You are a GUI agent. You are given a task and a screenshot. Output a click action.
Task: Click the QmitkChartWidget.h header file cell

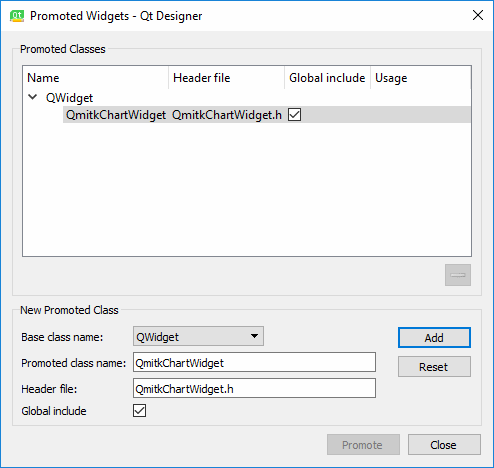coord(227,115)
